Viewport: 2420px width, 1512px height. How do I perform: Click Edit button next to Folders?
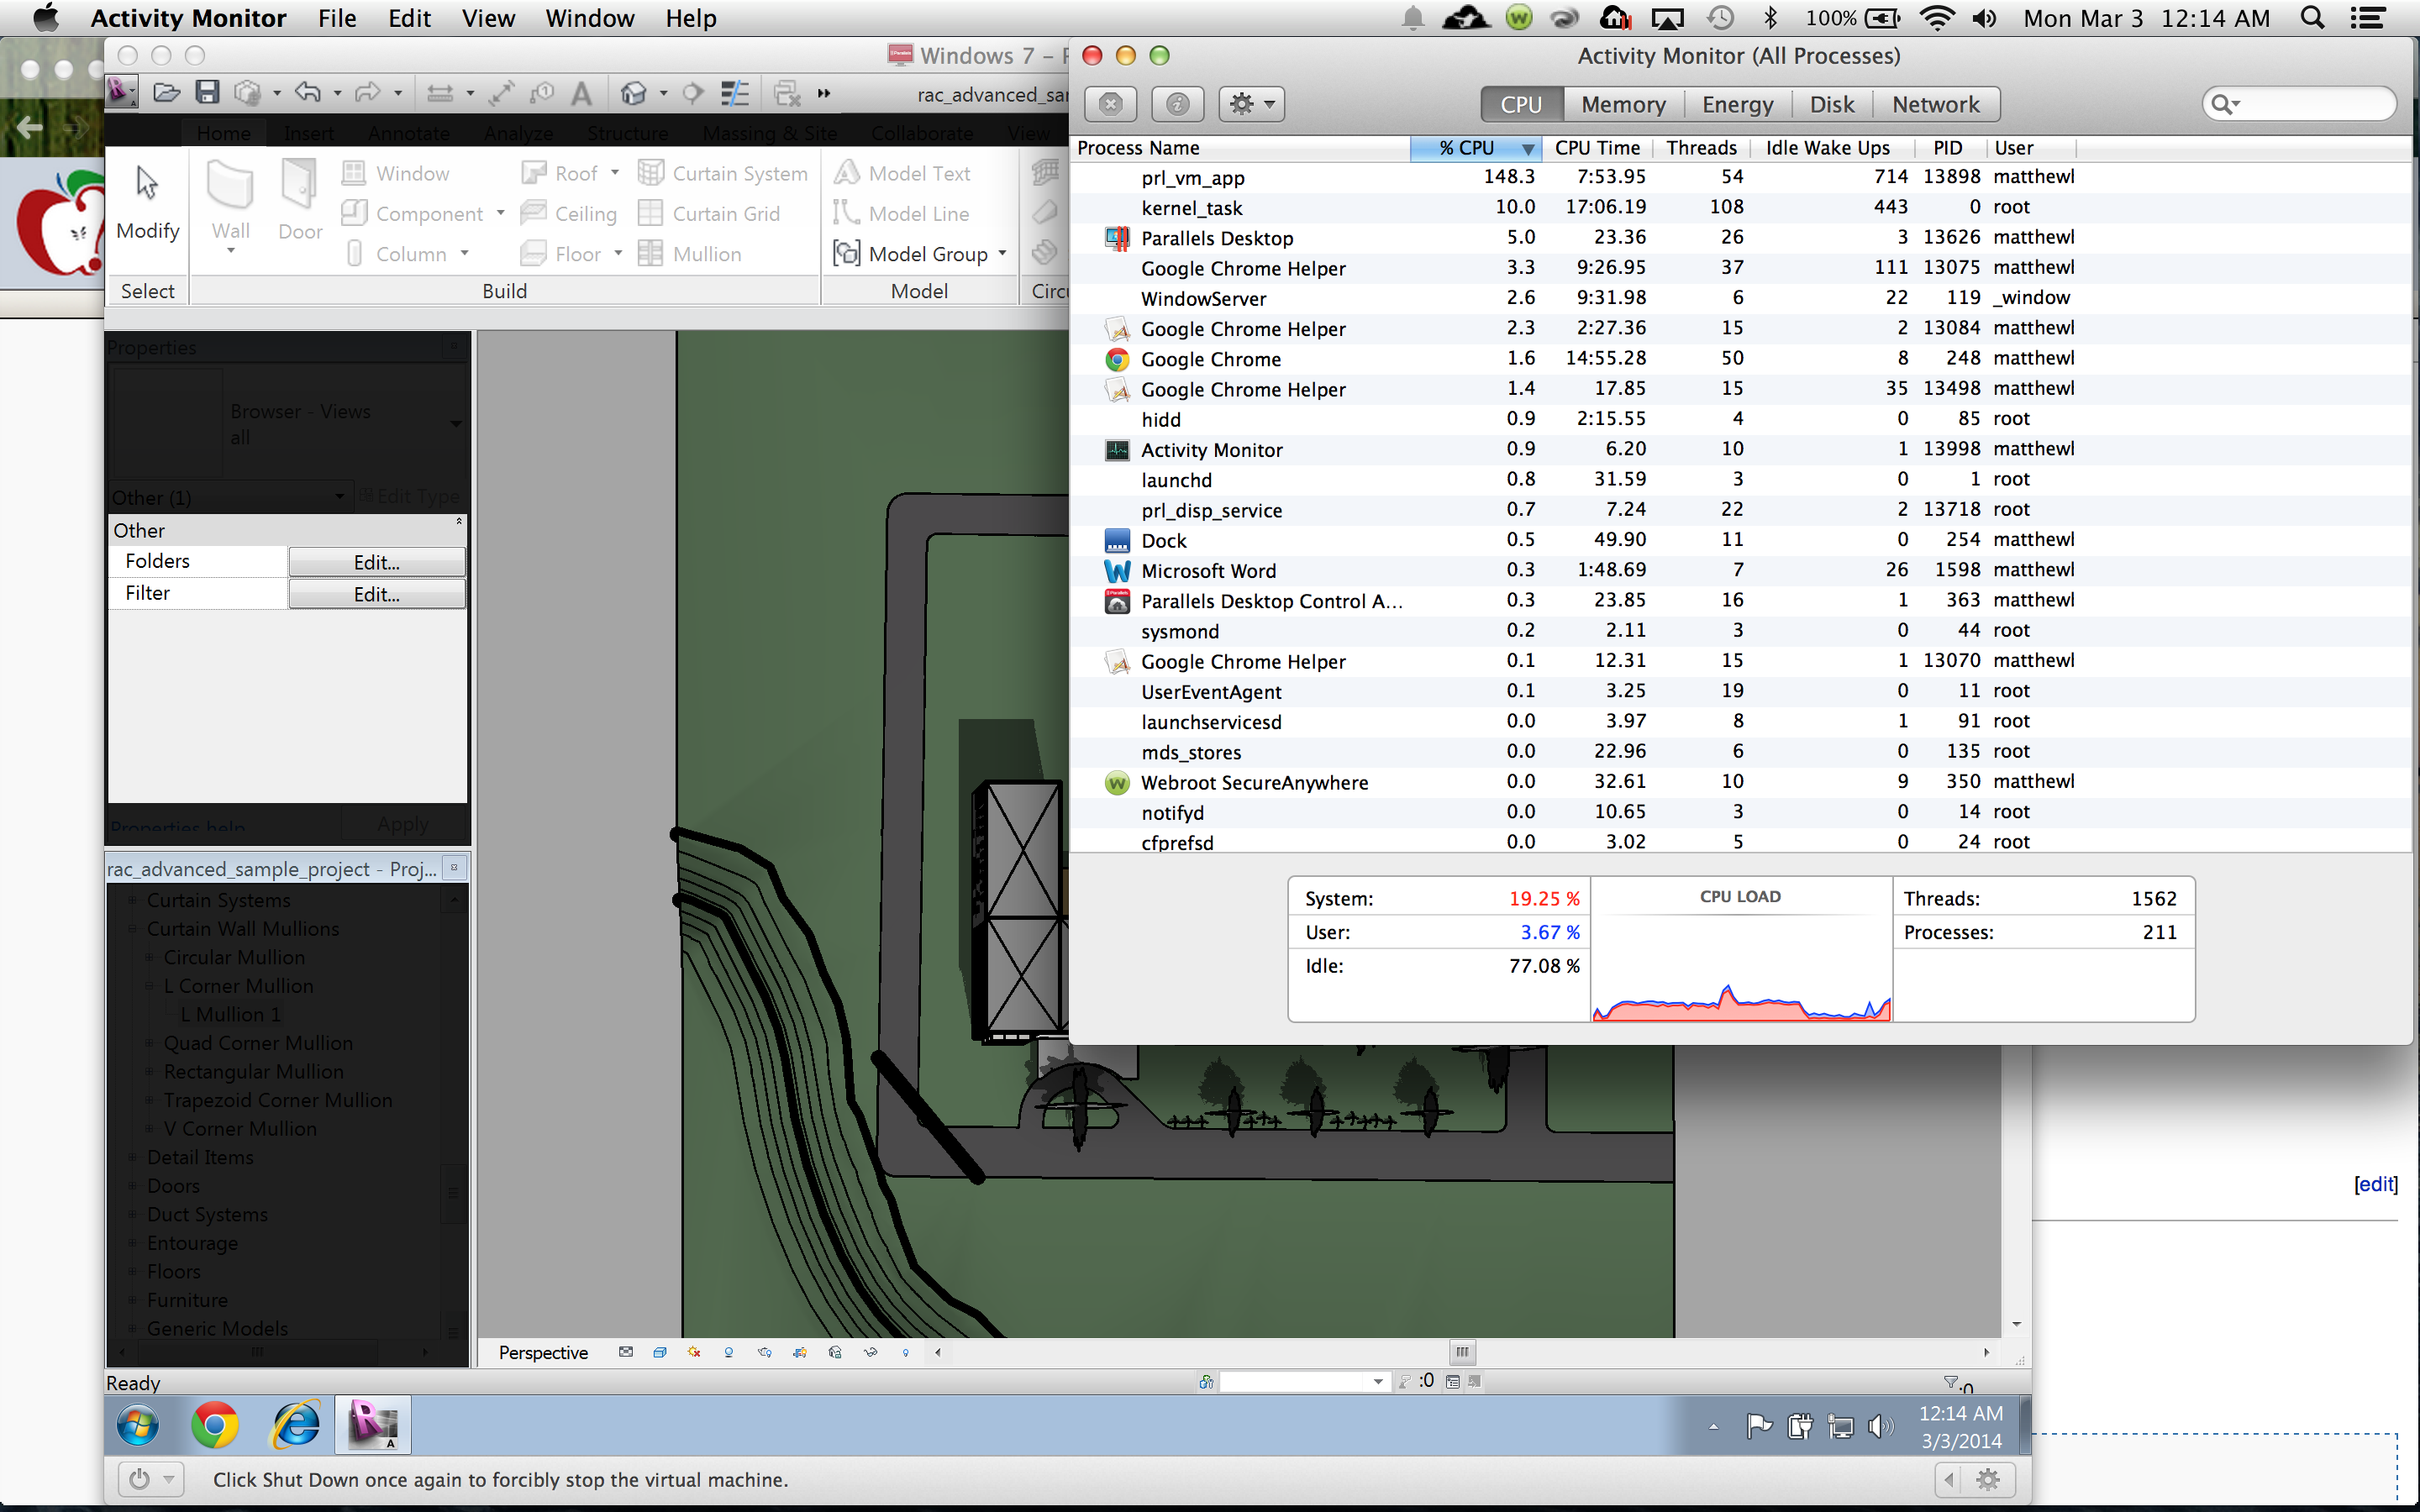[376, 562]
